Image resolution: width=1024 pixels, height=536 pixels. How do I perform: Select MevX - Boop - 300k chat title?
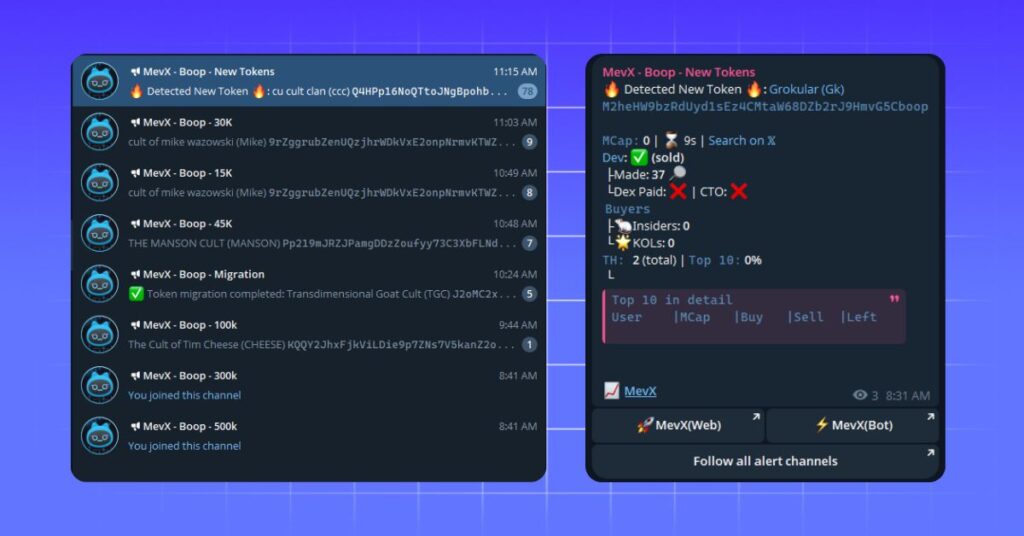pos(190,375)
